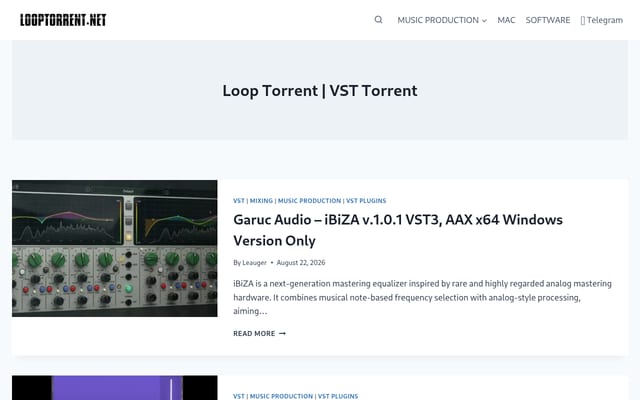
Task: Open the SOFTWARE menu item
Action: (548, 20)
